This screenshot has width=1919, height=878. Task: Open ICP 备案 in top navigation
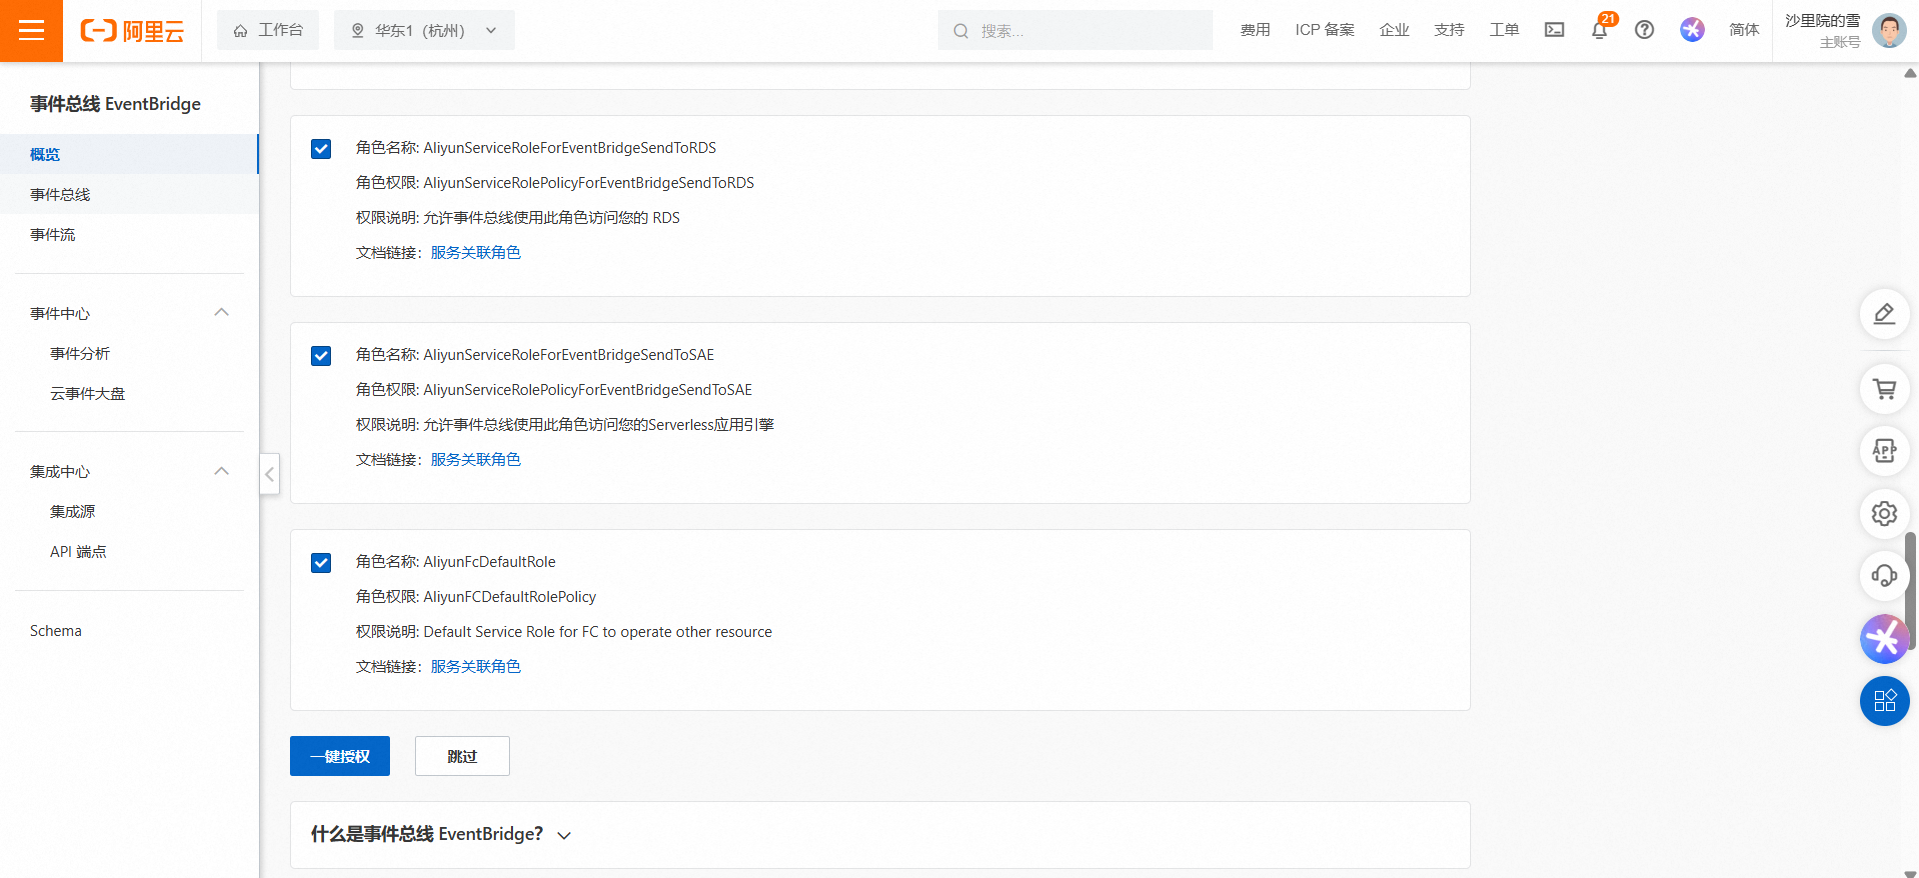click(1325, 30)
